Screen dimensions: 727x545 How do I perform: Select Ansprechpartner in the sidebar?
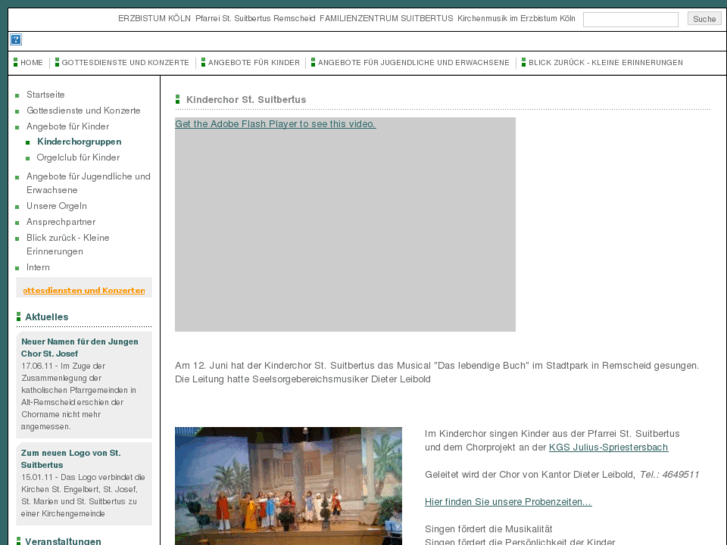click(x=61, y=222)
